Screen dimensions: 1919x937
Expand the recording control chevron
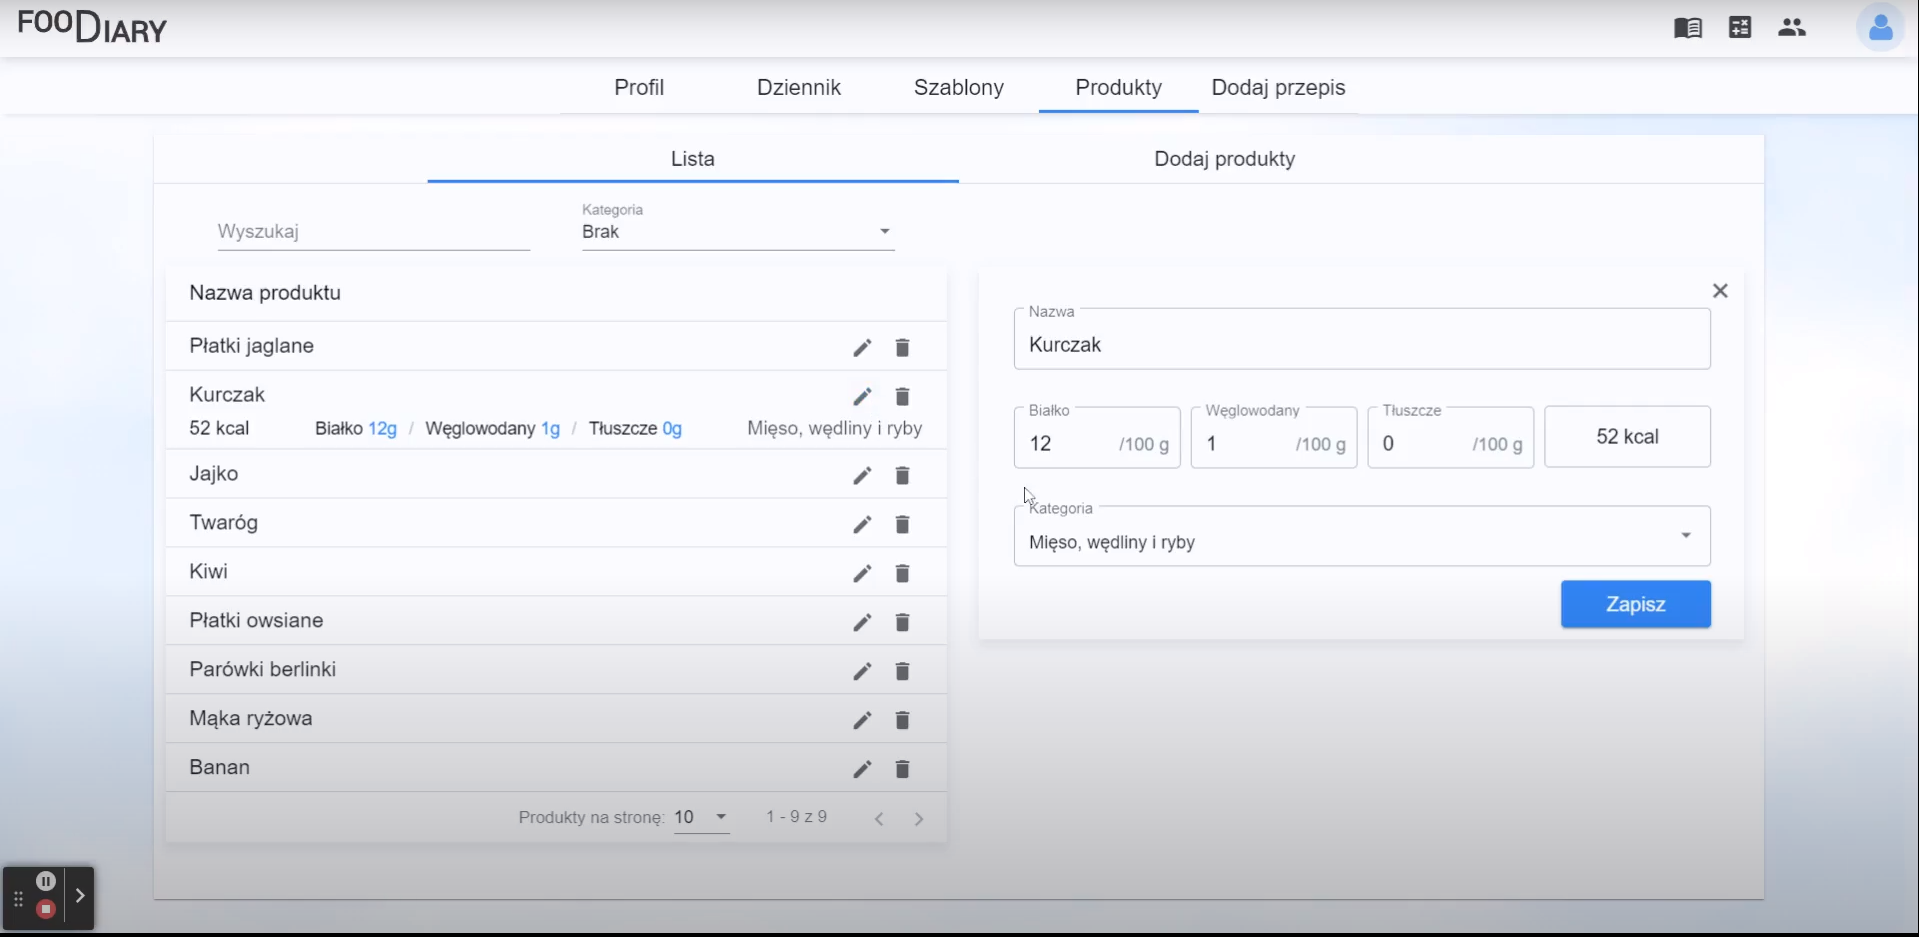click(80, 896)
